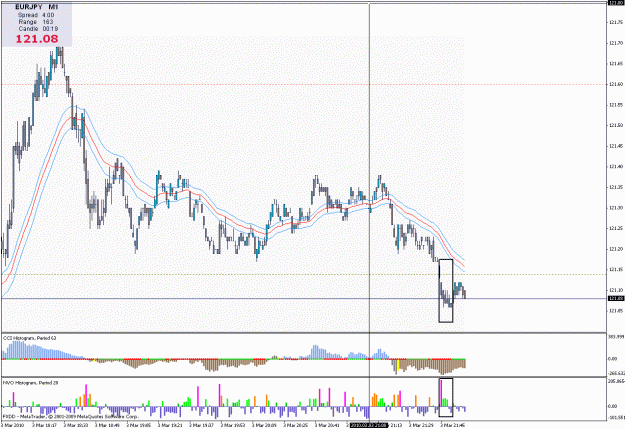
Task: Click the yellow bar in the CCI histogram
Action: pyautogui.click(x=398, y=365)
